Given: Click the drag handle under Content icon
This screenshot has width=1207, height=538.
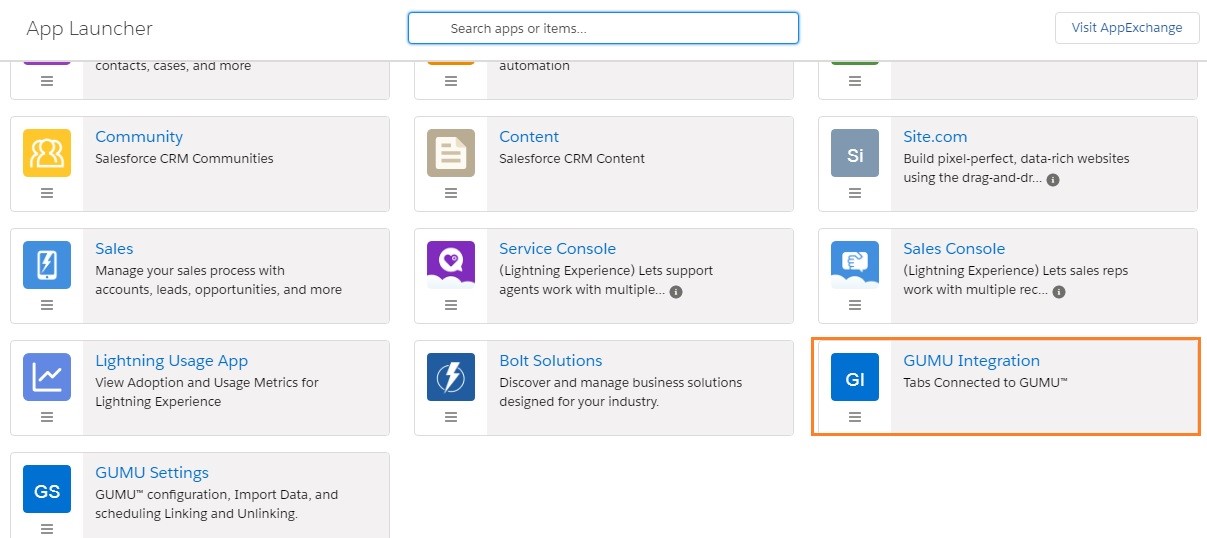Looking at the screenshot, I should tap(451, 193).
